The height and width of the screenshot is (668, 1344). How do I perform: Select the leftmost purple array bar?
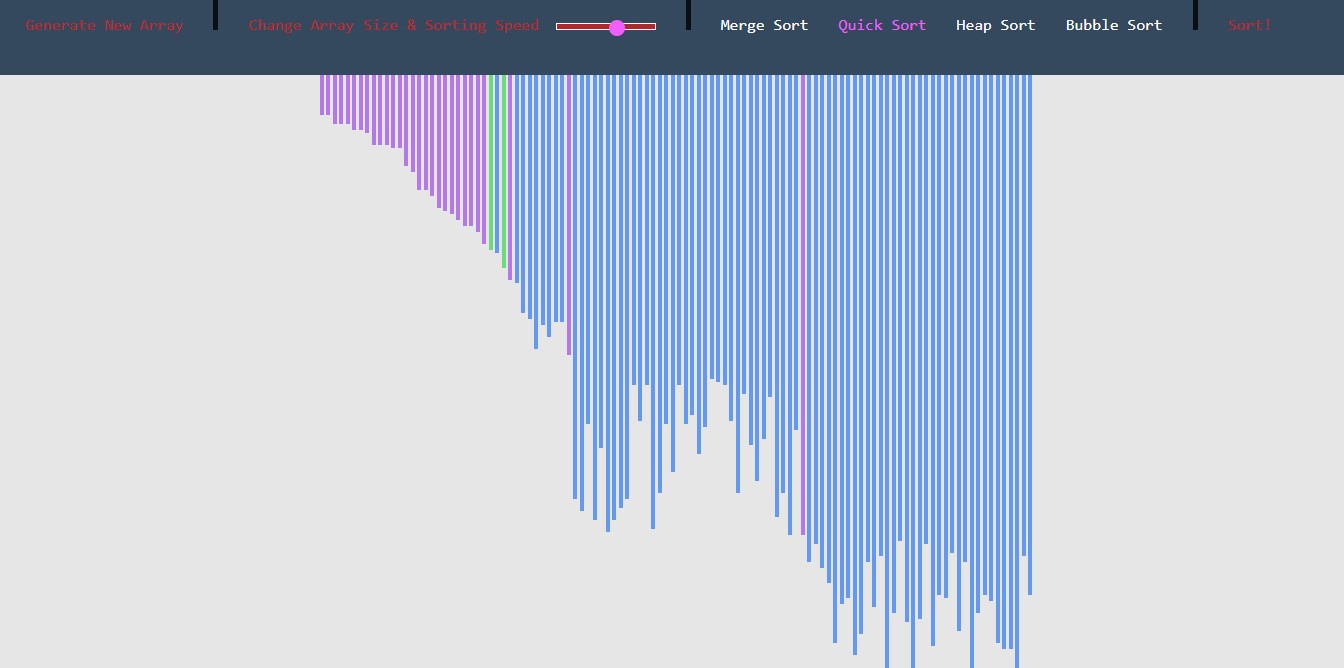click(x=322, y=94)
